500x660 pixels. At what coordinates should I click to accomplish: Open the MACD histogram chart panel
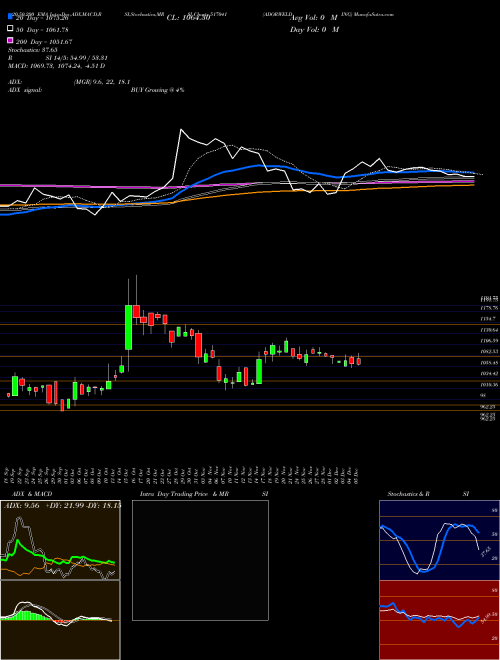click(60, 620)
